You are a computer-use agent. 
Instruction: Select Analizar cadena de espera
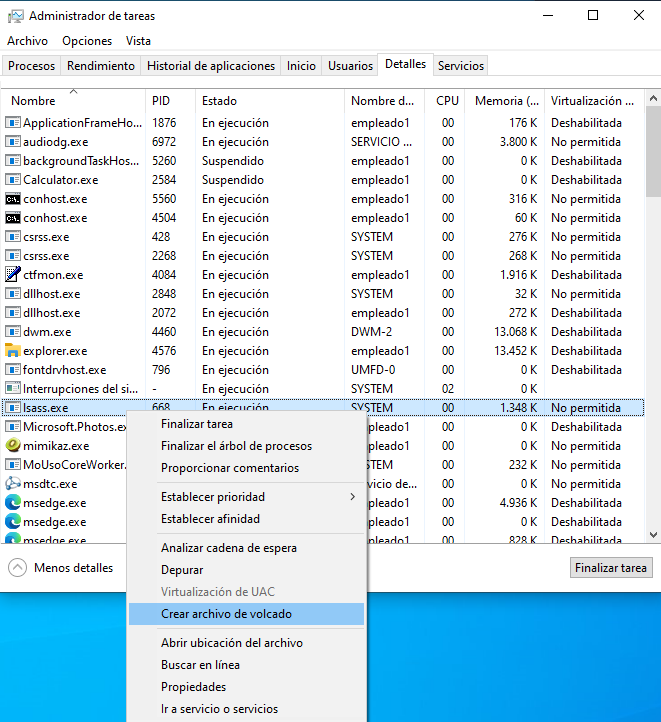tap(247, 548)
